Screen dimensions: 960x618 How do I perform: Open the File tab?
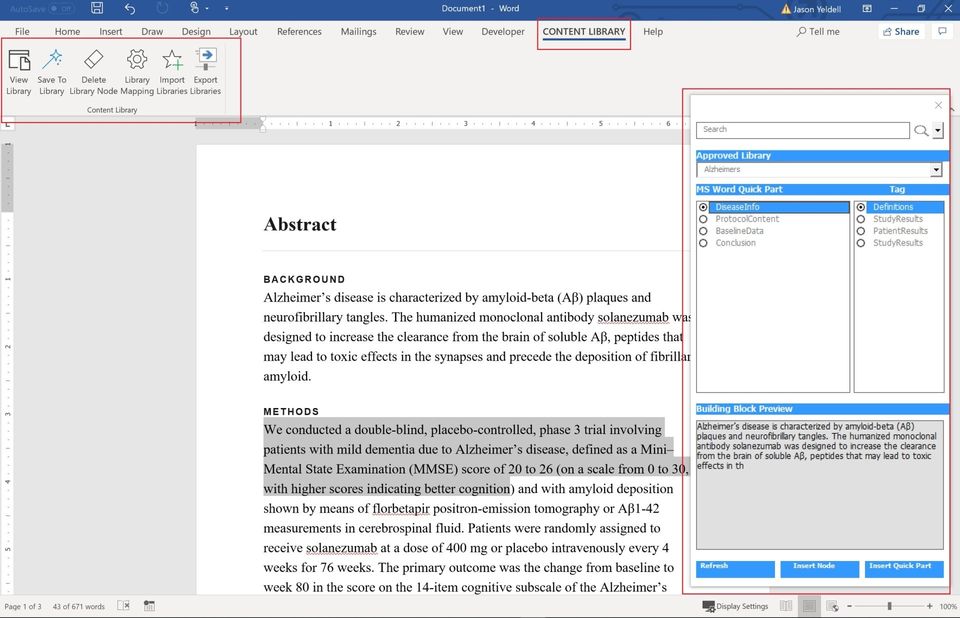point(22,31)
